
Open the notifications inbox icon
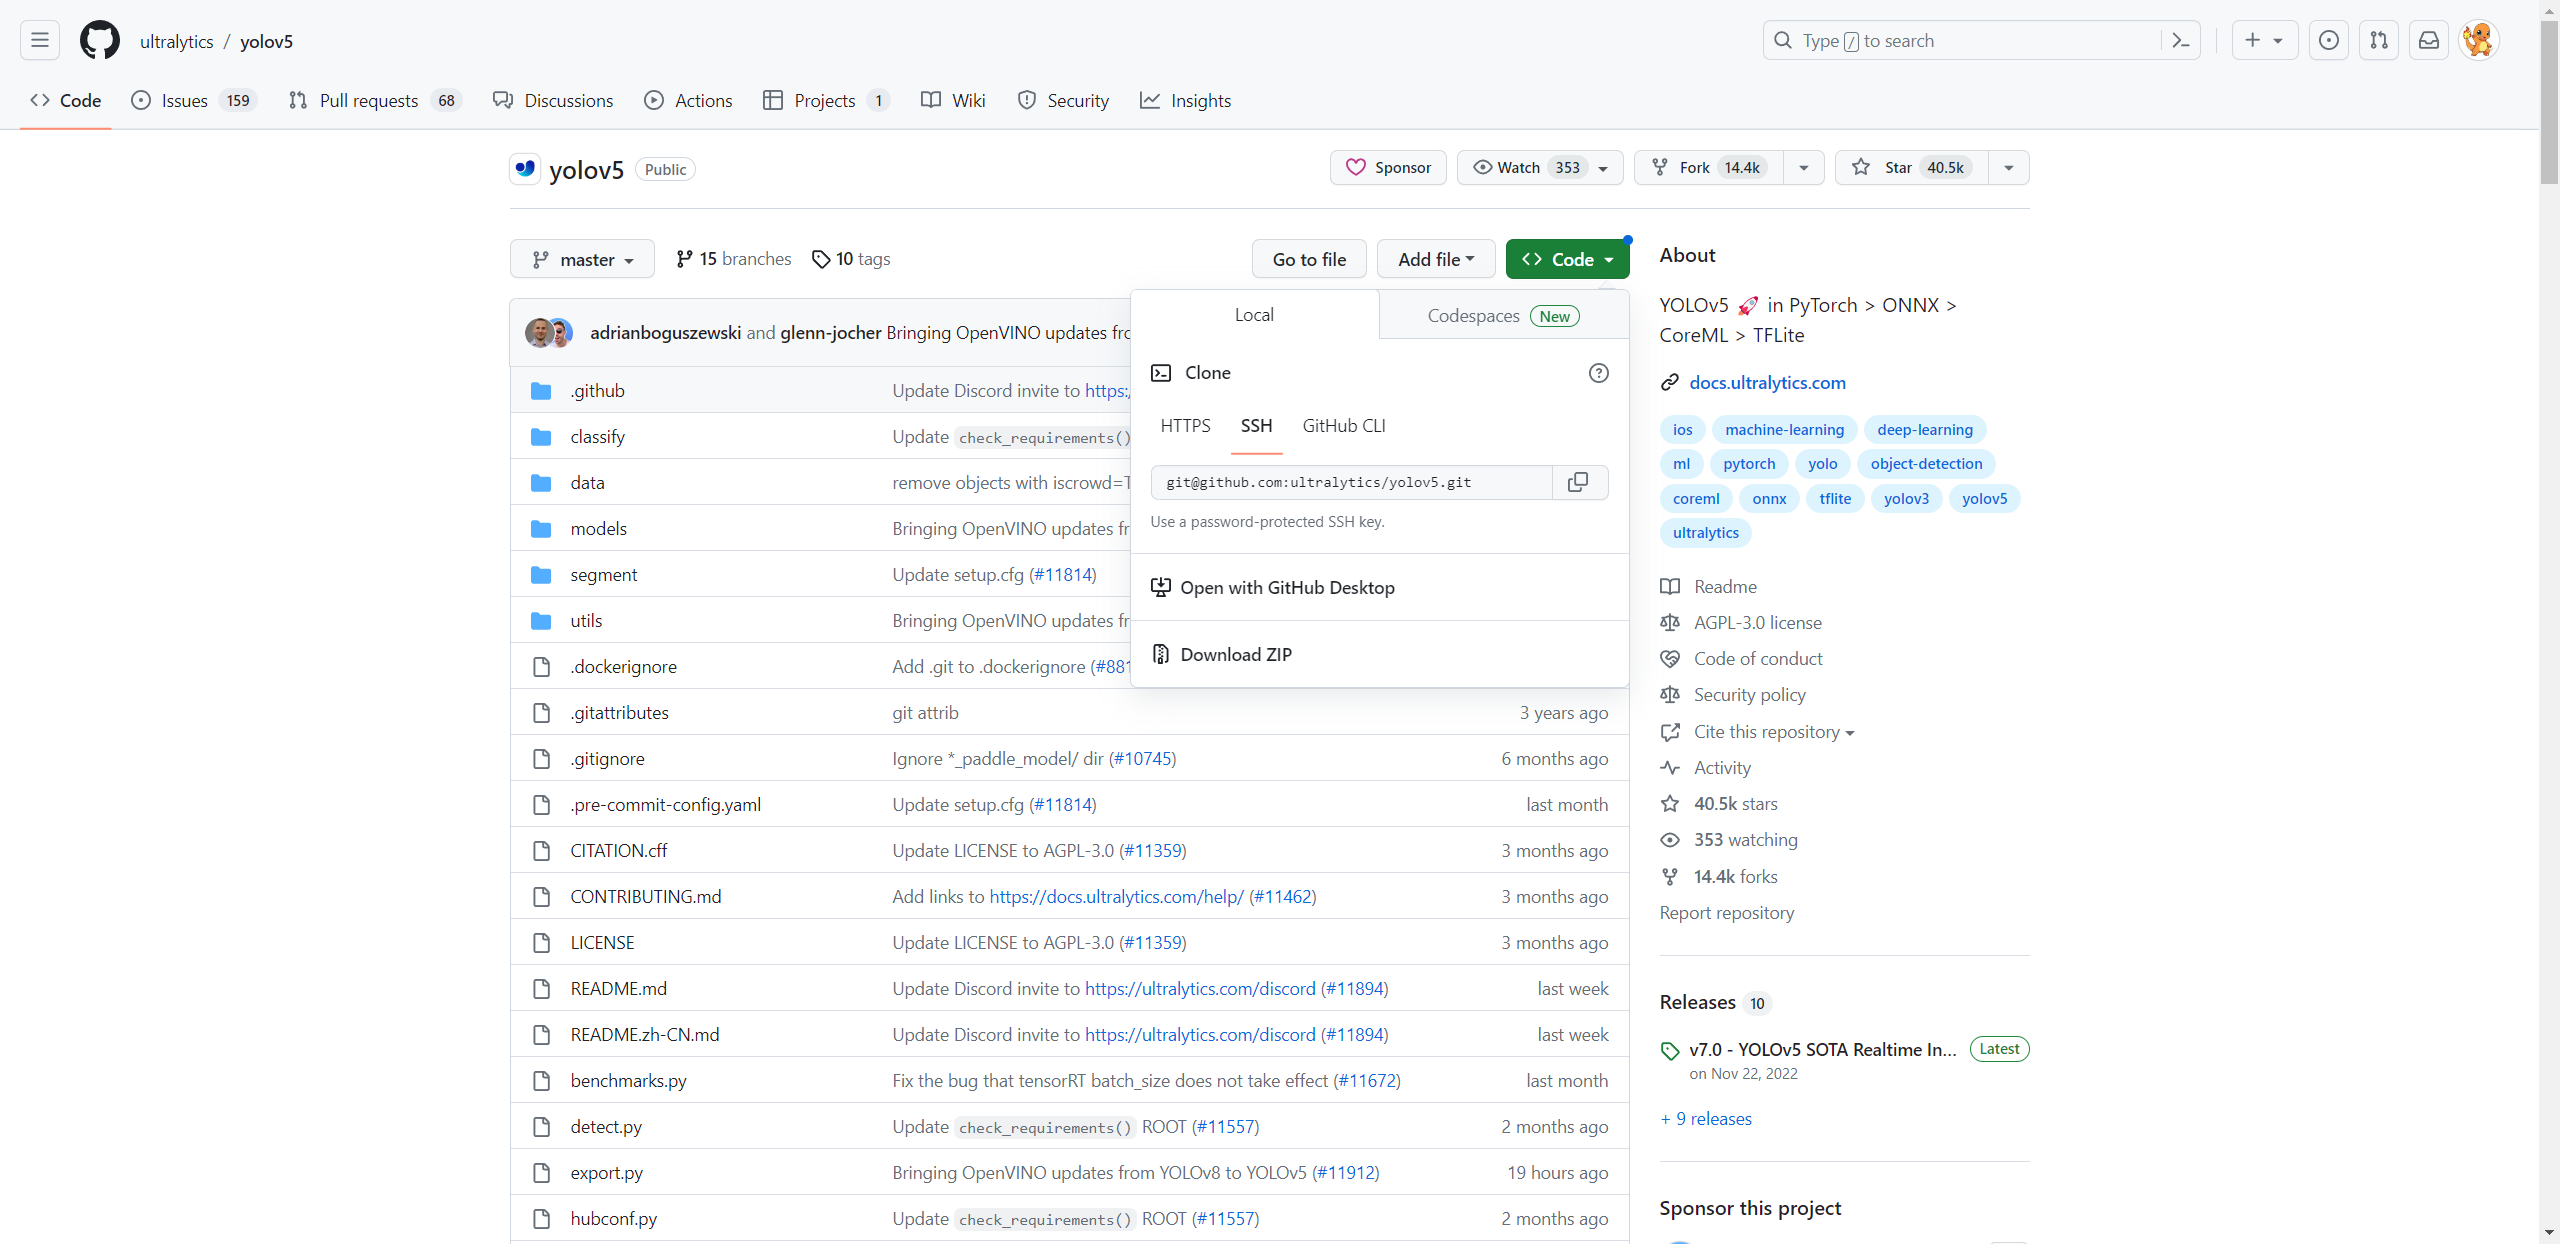click(2429, 41)
